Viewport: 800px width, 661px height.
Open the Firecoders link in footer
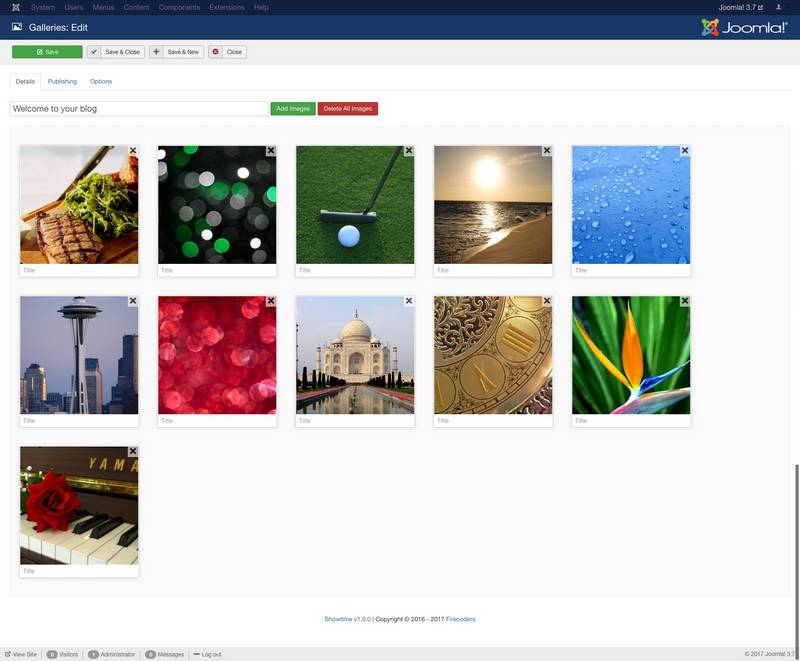coord(460,619)
